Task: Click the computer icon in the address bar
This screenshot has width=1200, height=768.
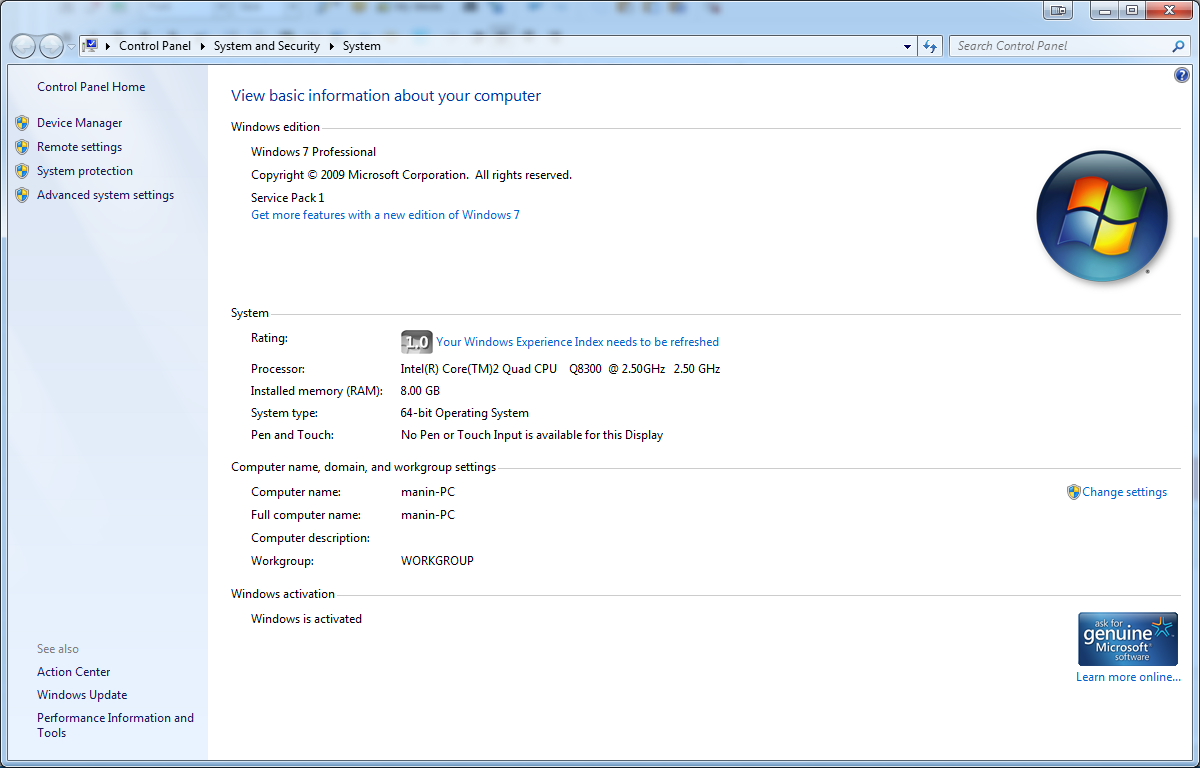Action: click(90, 46)
